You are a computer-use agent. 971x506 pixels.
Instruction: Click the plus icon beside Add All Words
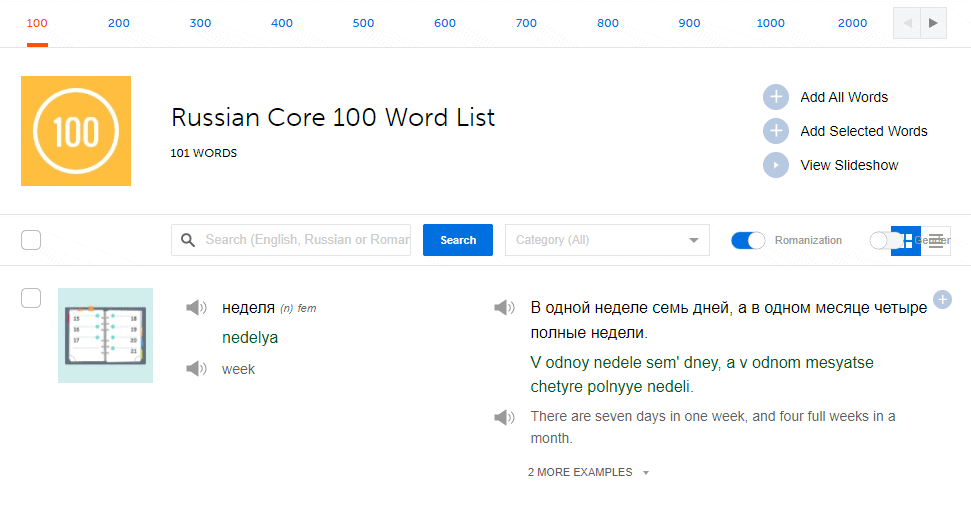(776, 97)
